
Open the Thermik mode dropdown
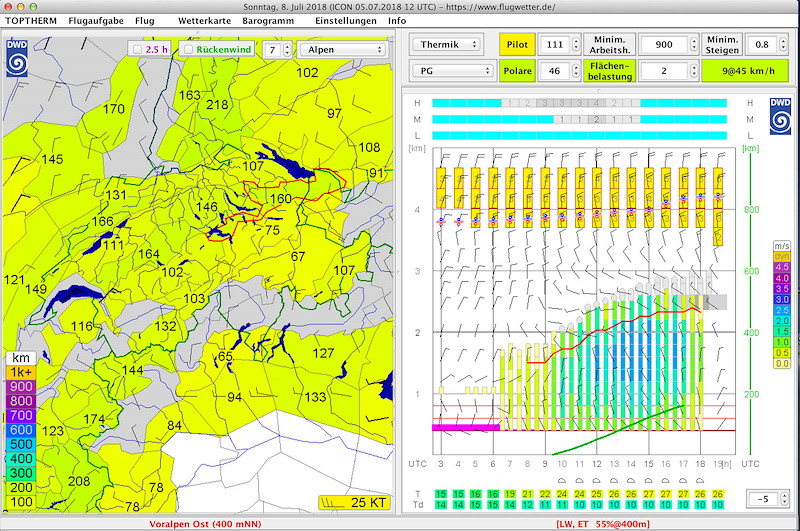(448, 44)
